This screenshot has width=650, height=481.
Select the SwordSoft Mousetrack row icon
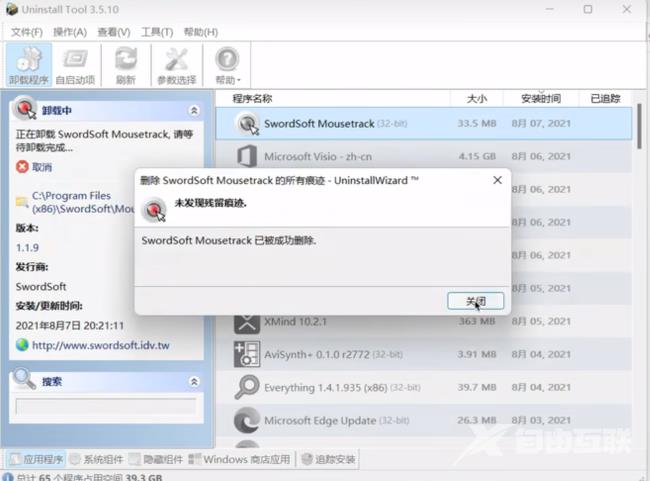click(247, 124)
